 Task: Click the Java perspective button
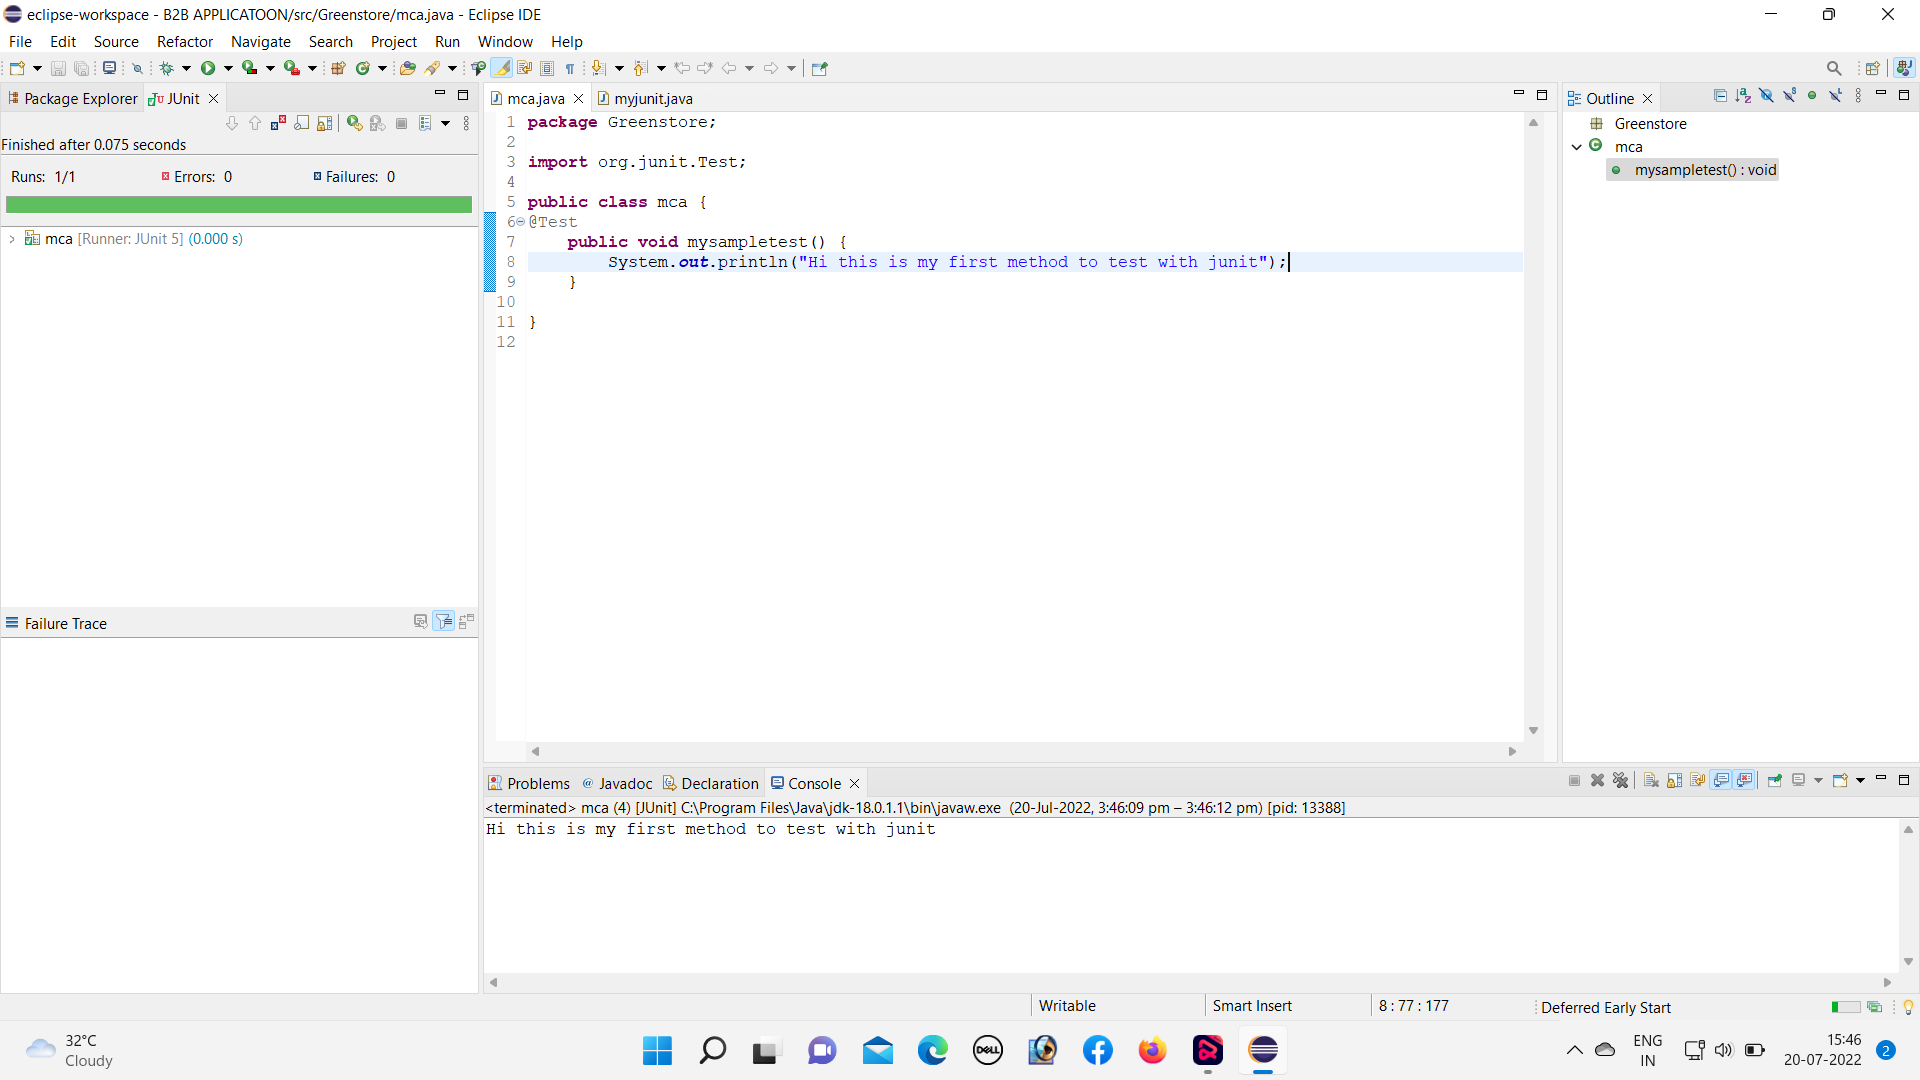coord(1904,68)
